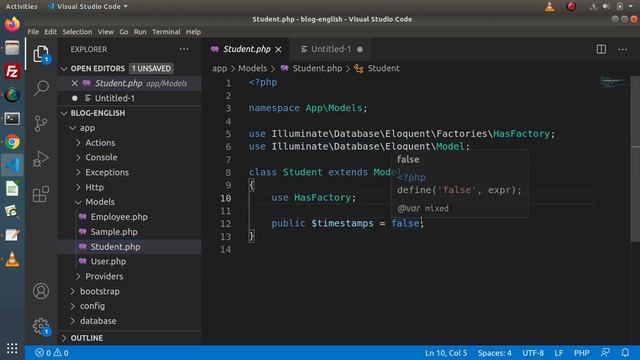Image resolution: width=640 pixels, height=360 pixels.
Task: Open the Accounts menu icon
Action: (41, 291)
